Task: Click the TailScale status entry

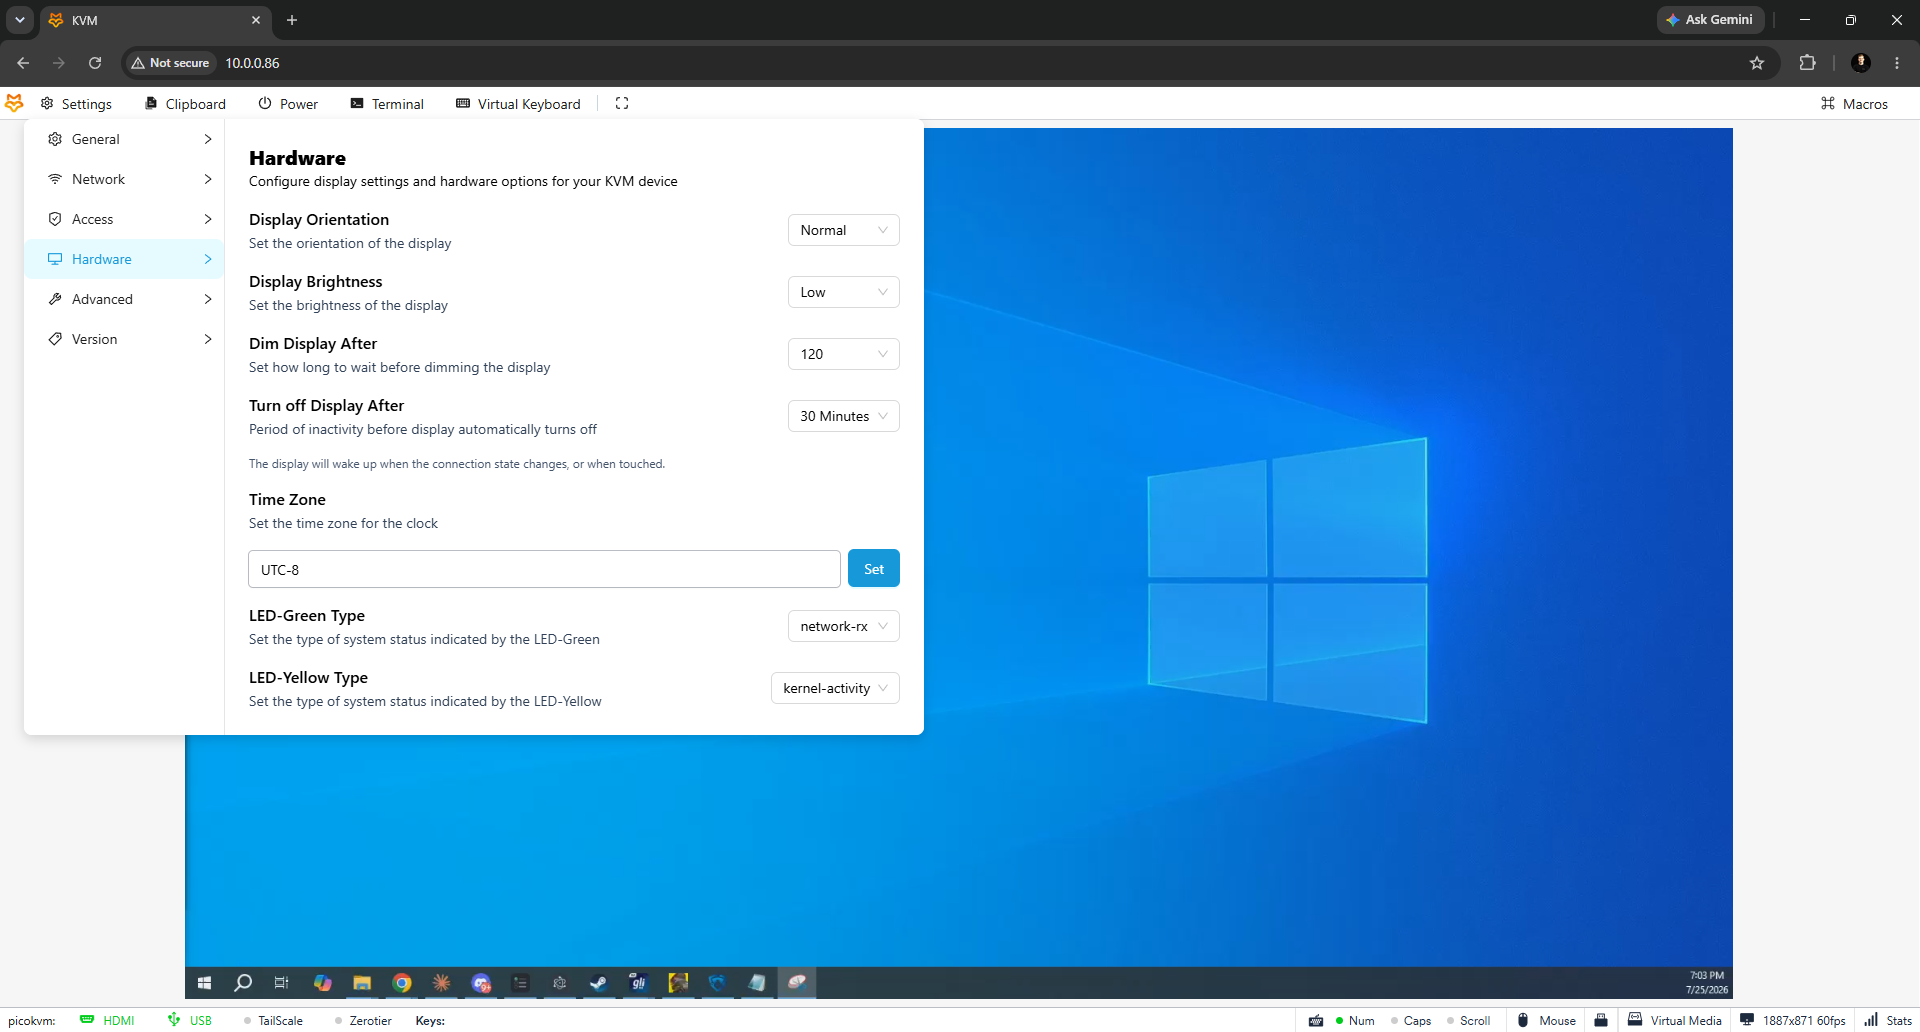Action: coord(273,1020)
